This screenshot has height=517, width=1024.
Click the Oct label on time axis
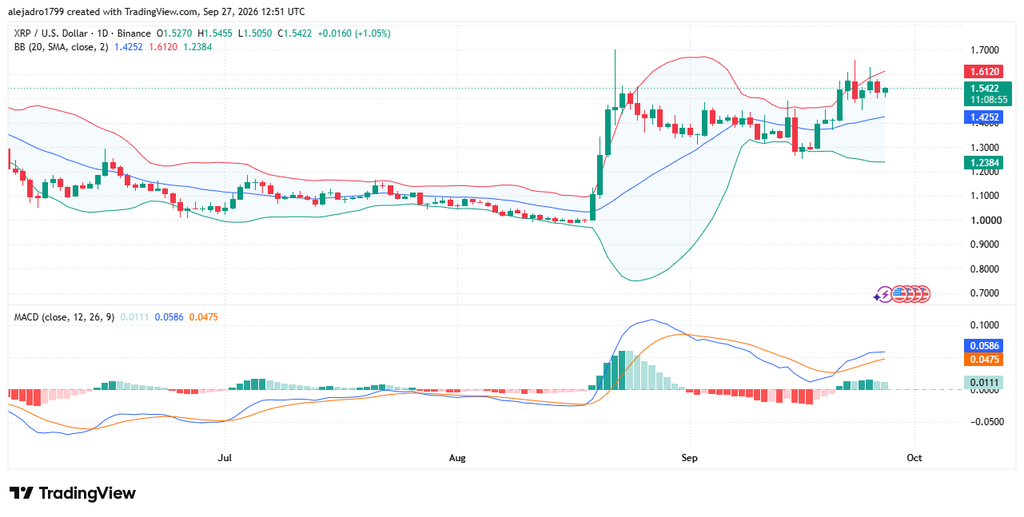[x=914, y=459]
